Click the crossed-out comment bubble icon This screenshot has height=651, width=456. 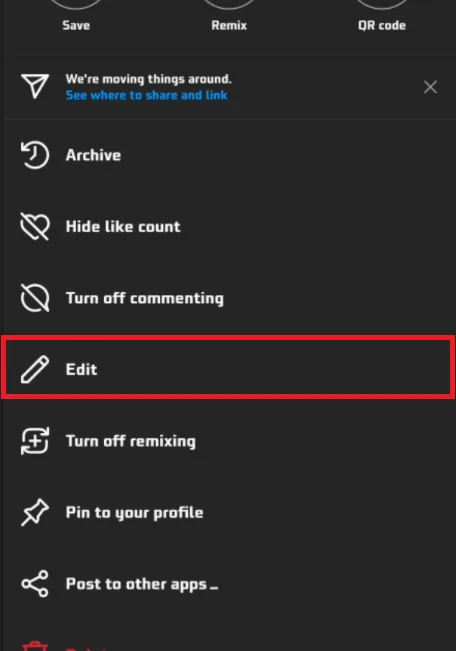click(35, 298)
